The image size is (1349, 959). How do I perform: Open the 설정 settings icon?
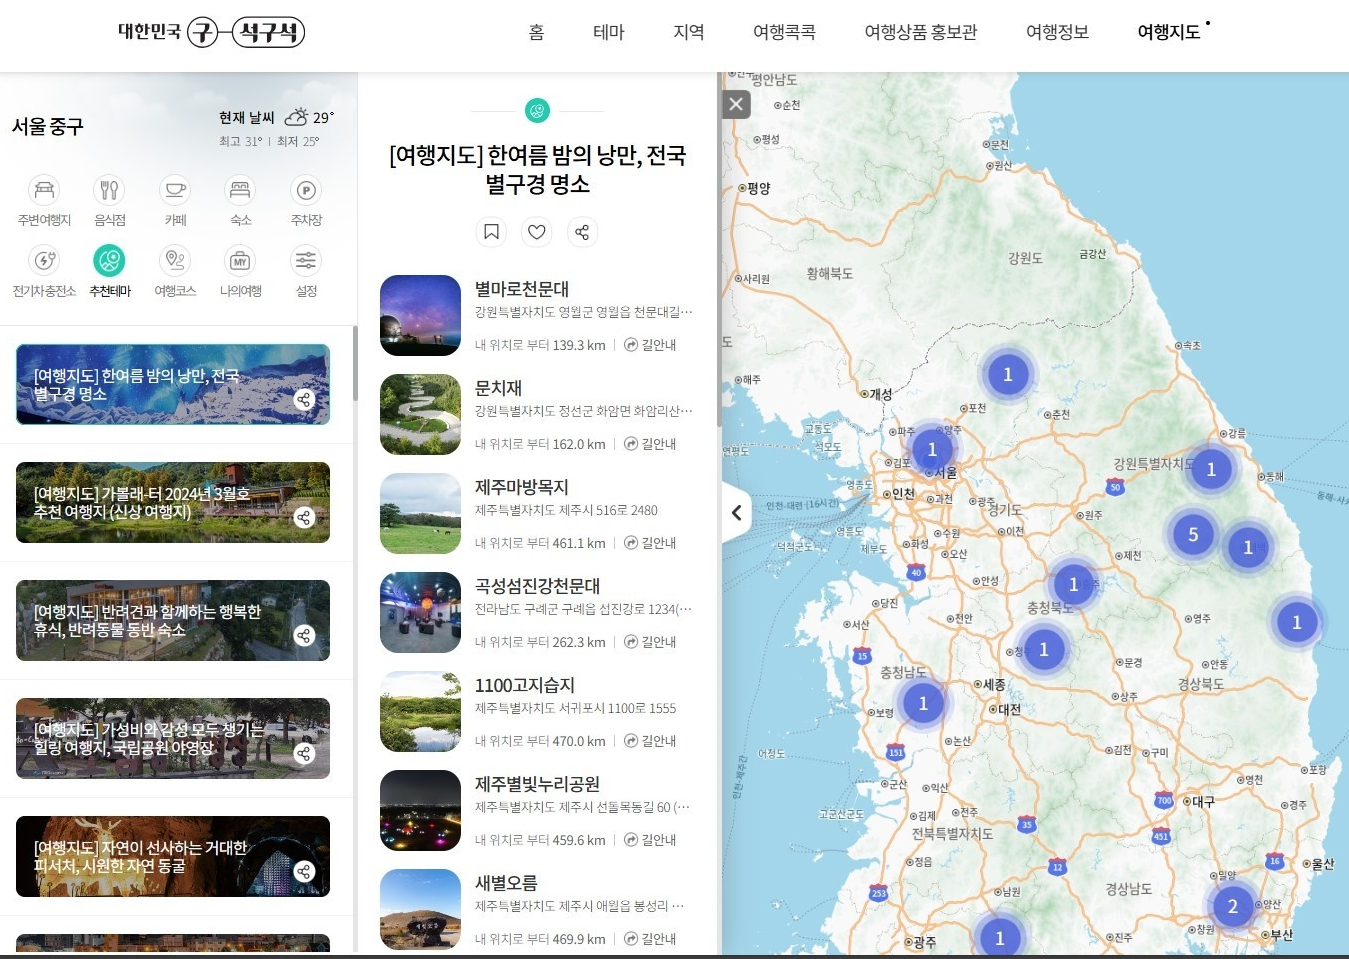306,261
